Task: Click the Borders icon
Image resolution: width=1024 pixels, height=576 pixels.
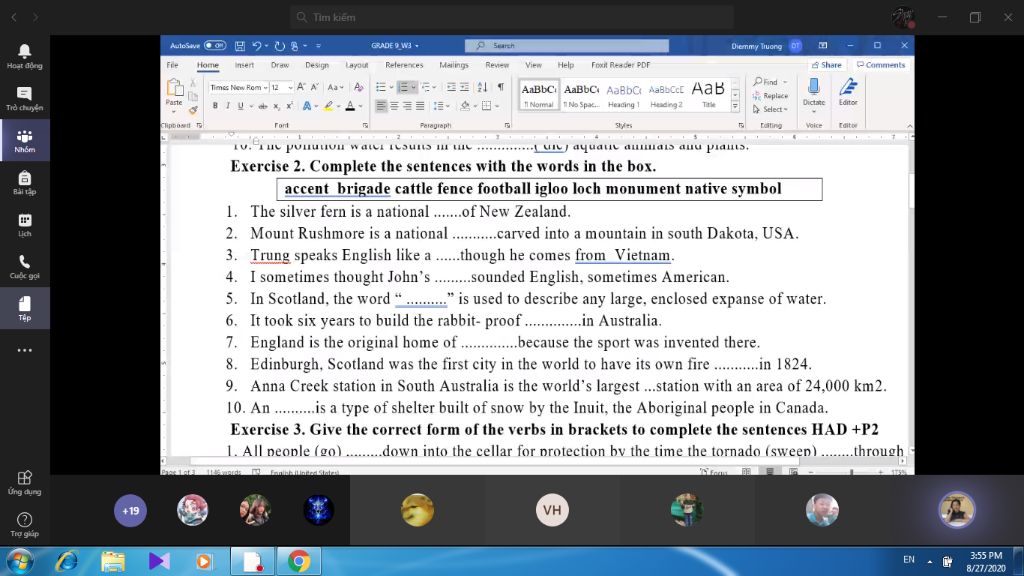Action: click(487, 106)
